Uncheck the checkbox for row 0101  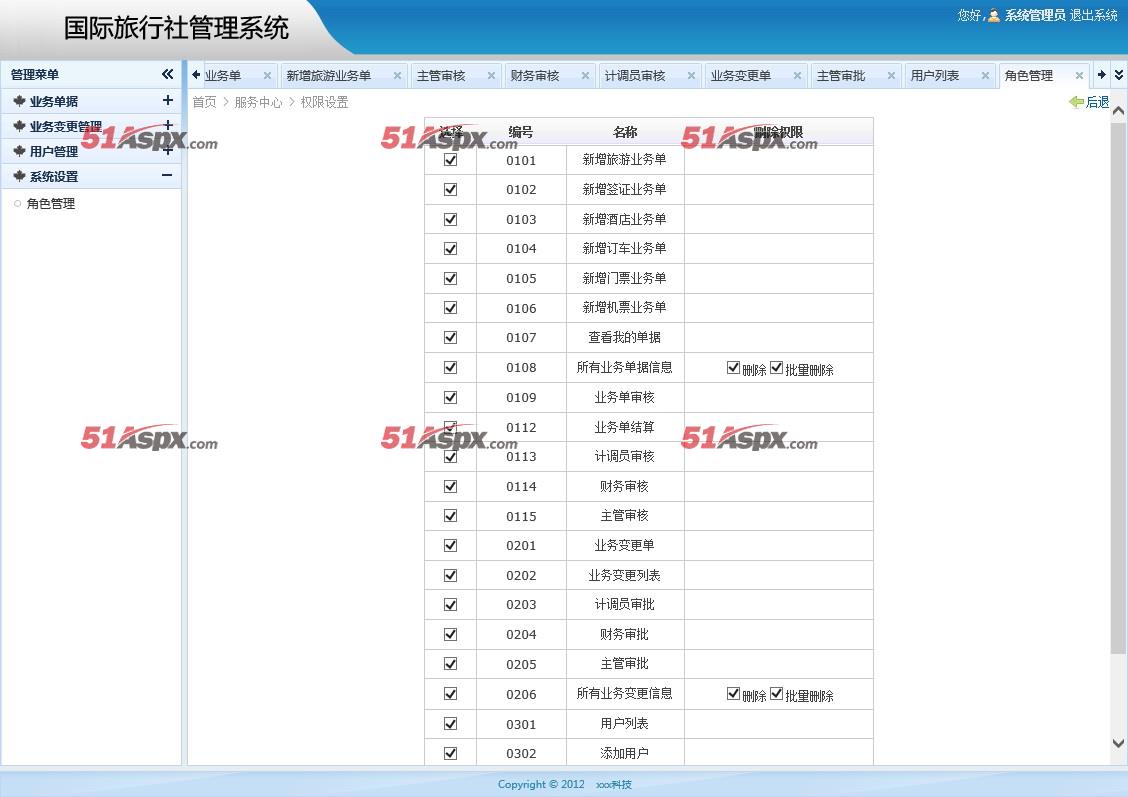click(450, 160)
